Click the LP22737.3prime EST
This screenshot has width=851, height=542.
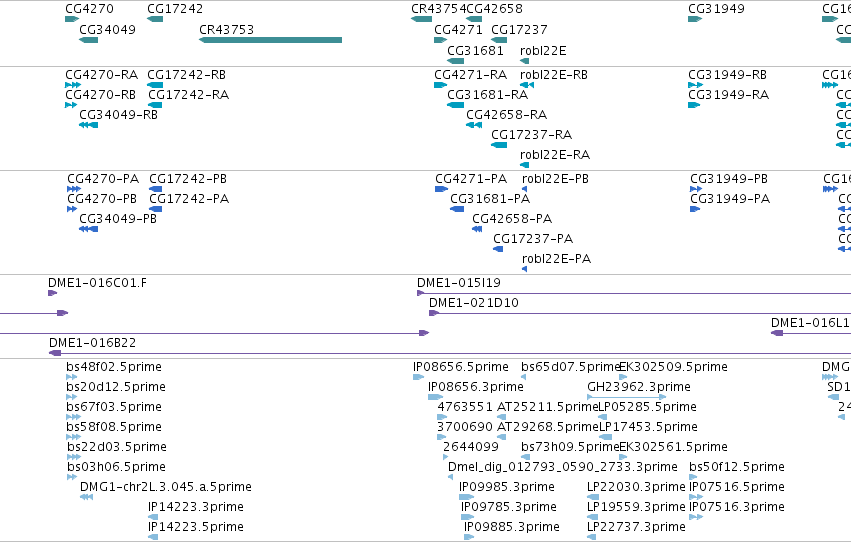coord(592,538)
